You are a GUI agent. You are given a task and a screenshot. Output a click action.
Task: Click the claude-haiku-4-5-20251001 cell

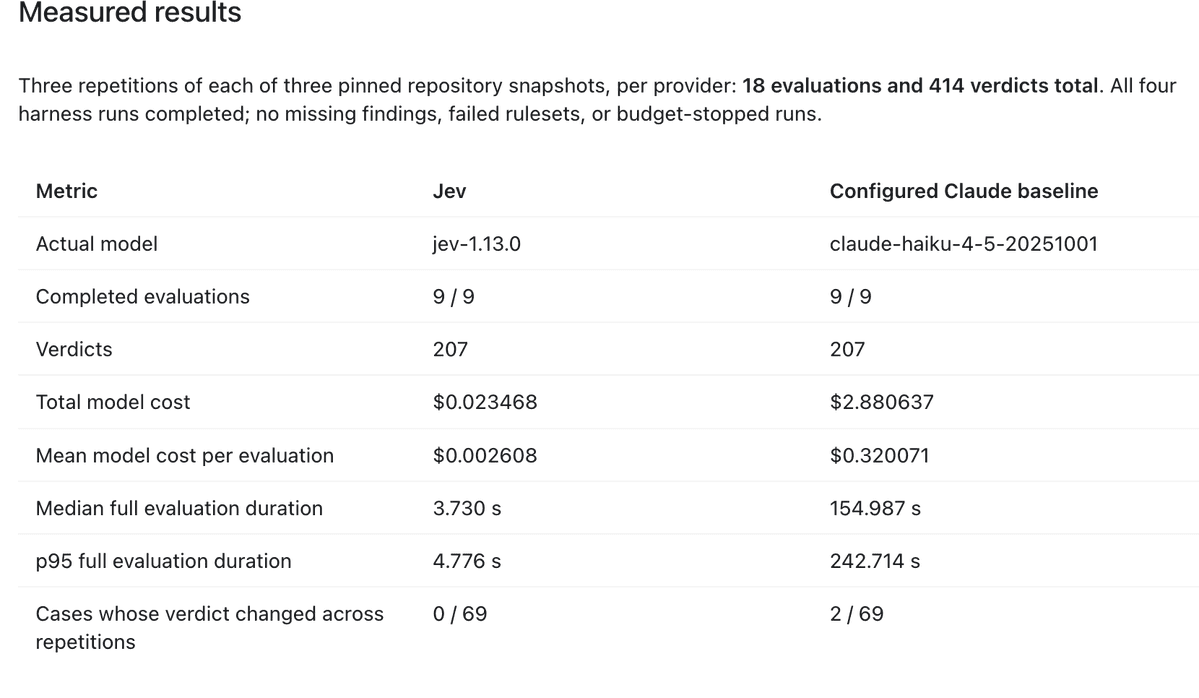point(963,244)
